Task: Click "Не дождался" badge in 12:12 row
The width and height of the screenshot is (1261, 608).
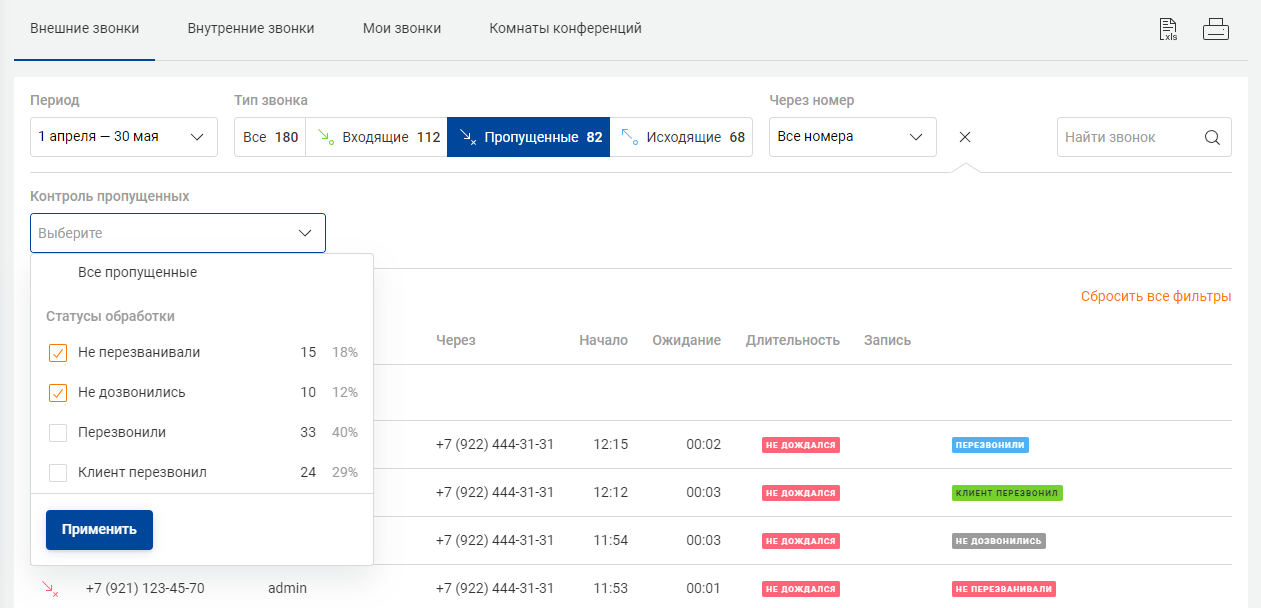Action: [801, 493]
